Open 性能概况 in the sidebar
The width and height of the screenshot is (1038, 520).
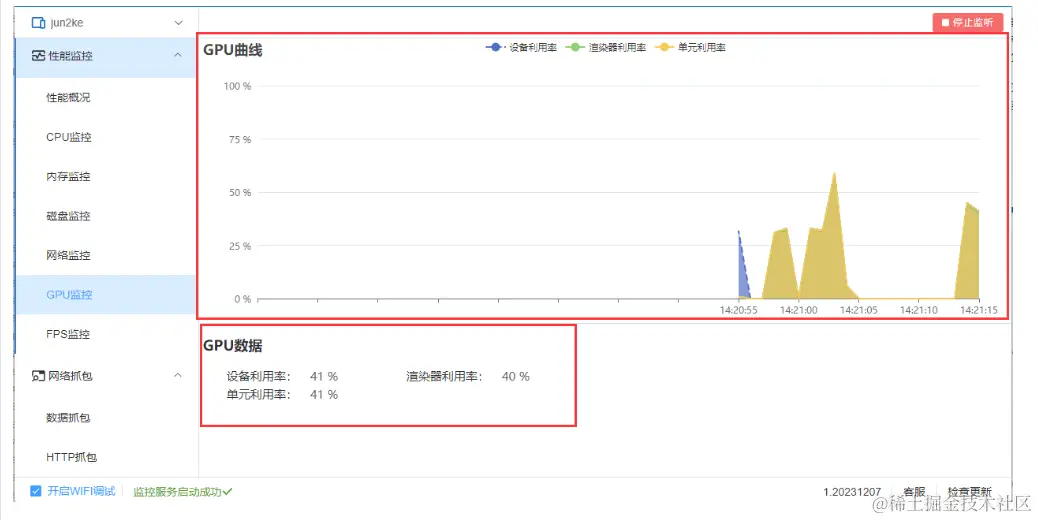[x=68, y=98]
